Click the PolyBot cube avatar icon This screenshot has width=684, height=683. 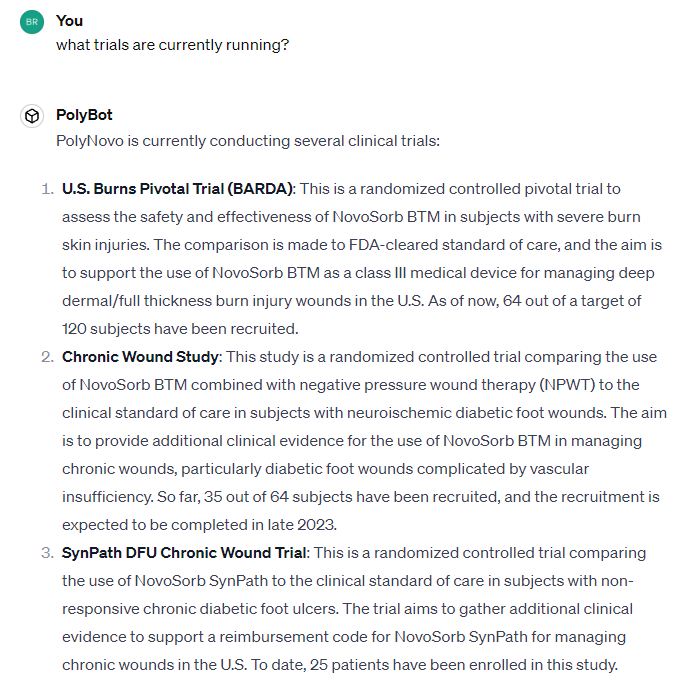pos(32,117)
